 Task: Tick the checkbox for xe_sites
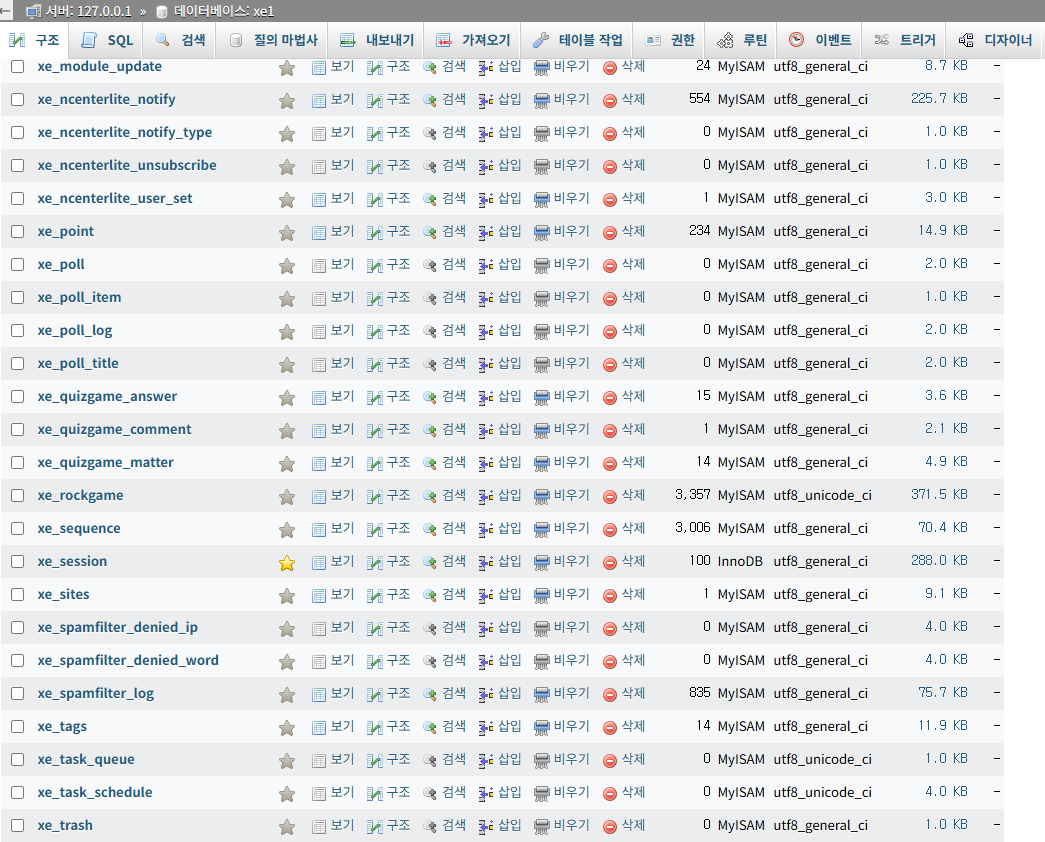pos(17,594)
